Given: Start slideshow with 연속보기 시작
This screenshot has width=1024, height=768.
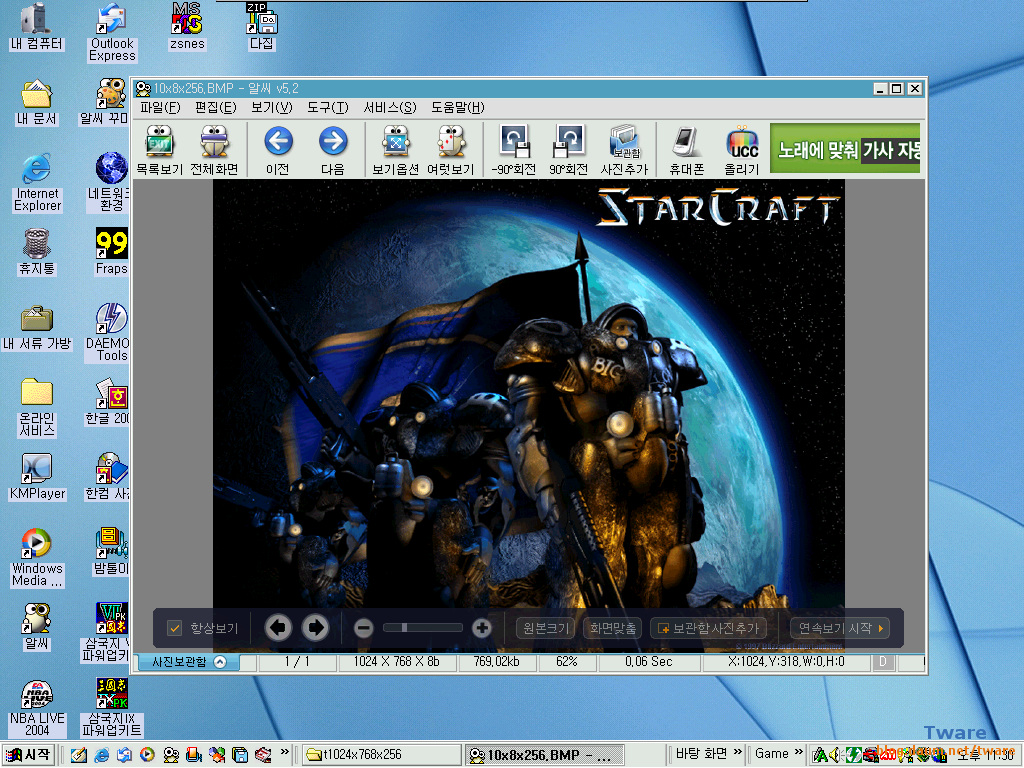Looking at the screenshot, I should pyautogui.click(x=840, y=628).
